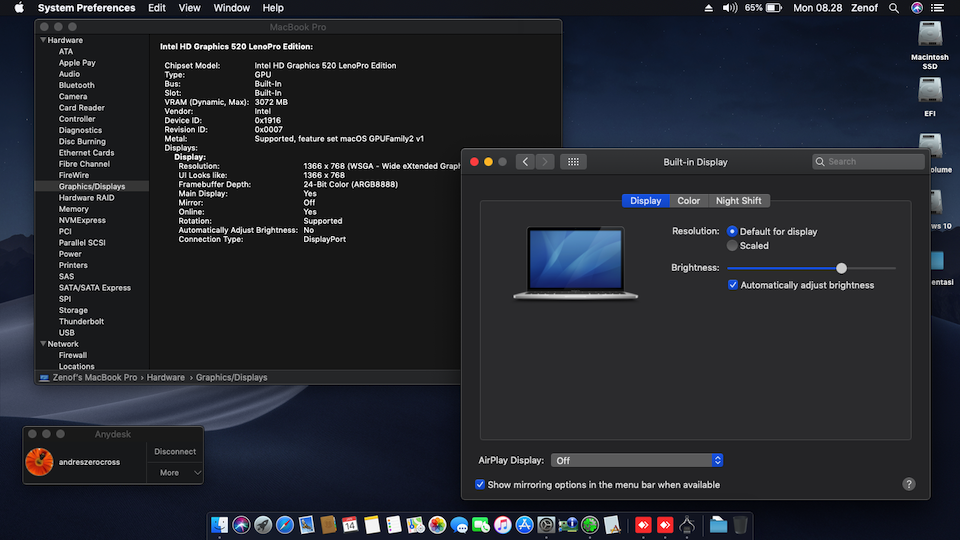960x540 pixels.
Task: Collapse the Hardware section in the sidebar
Action: 42,40
